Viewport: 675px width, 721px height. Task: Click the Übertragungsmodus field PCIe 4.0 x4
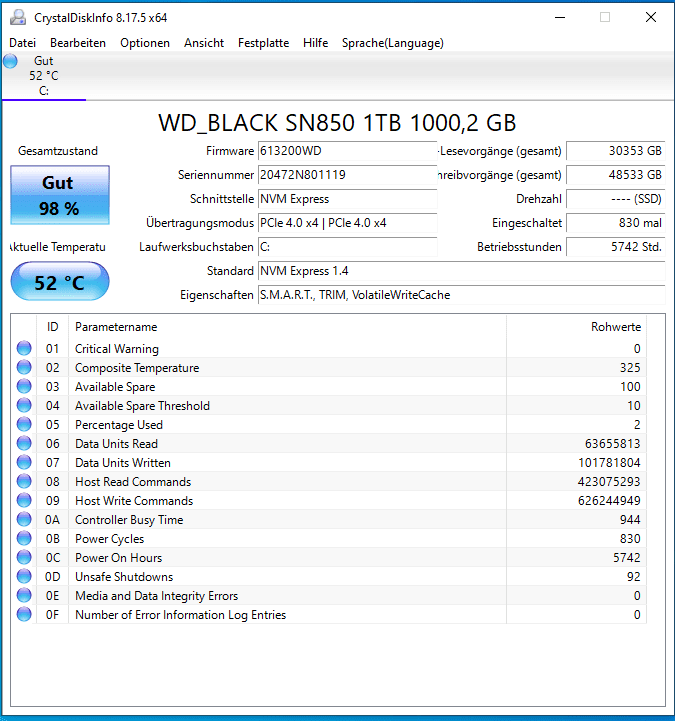[x=347, y=223]
